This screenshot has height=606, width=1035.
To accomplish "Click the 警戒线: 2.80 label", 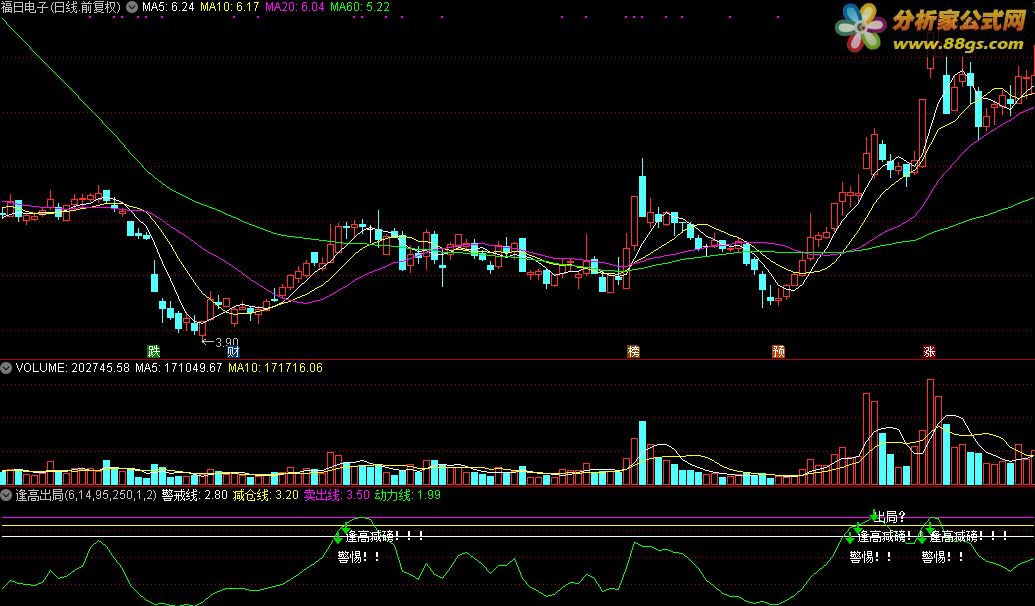I will [194, 495].
